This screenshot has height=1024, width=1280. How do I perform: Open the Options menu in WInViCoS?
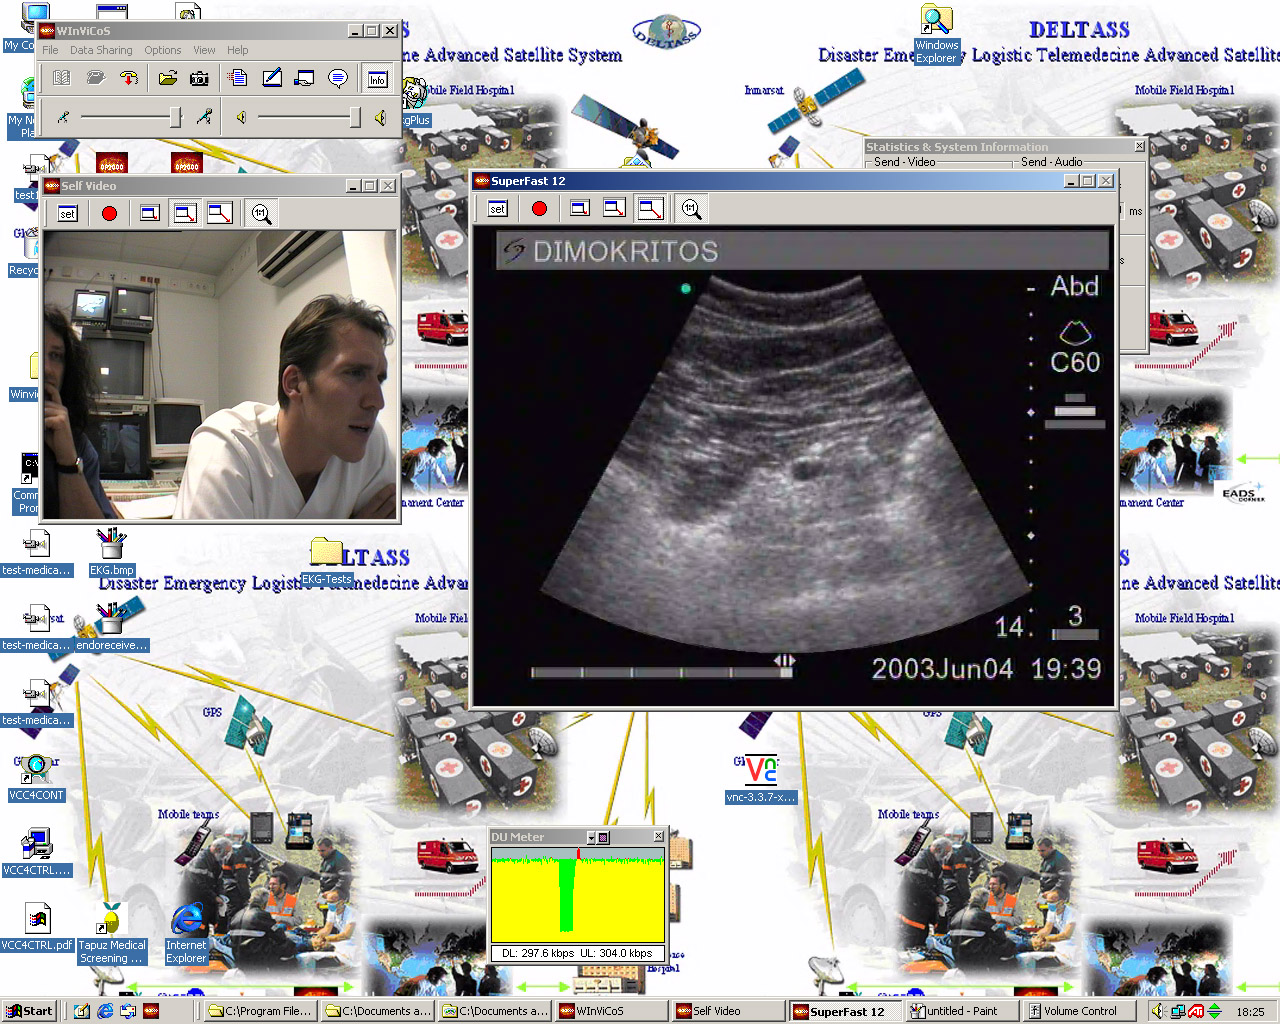163,50
